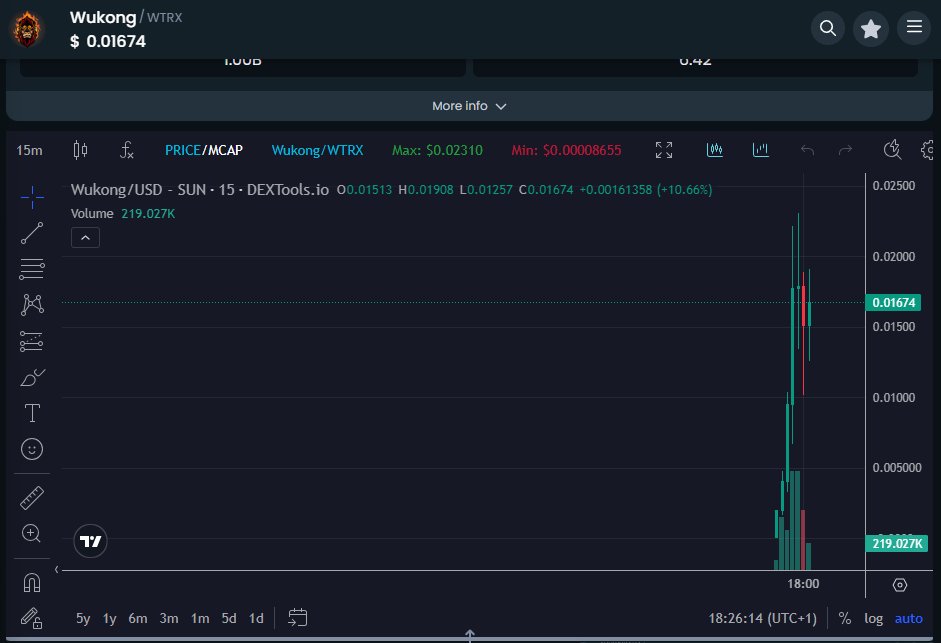Click the TradingView logo badge
This screenshot has width=941, height=643.
[90, 542]
